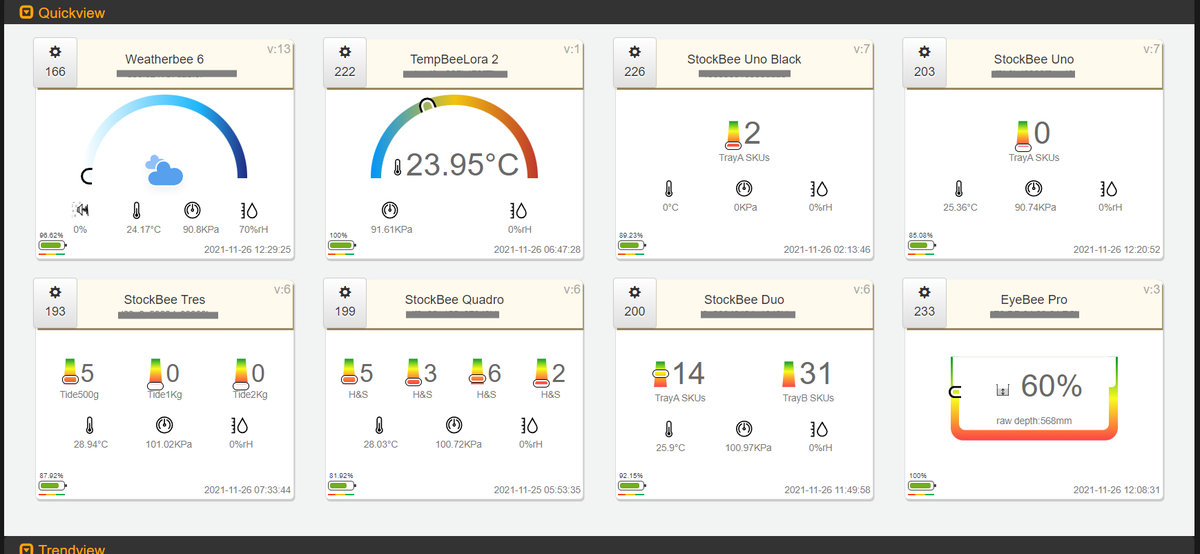Open settings gear on StockBee Uno 203 card

(x=924, y=52)
